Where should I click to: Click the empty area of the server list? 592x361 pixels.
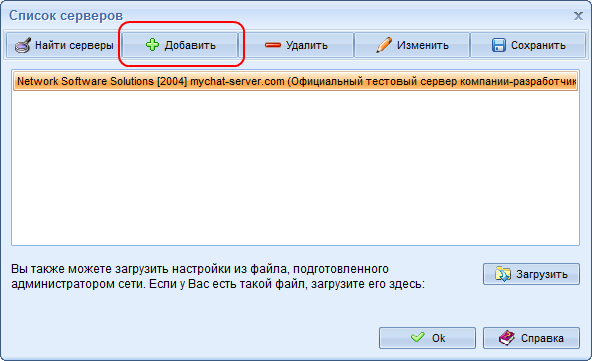pyautogui.click(x=296, y=168)
